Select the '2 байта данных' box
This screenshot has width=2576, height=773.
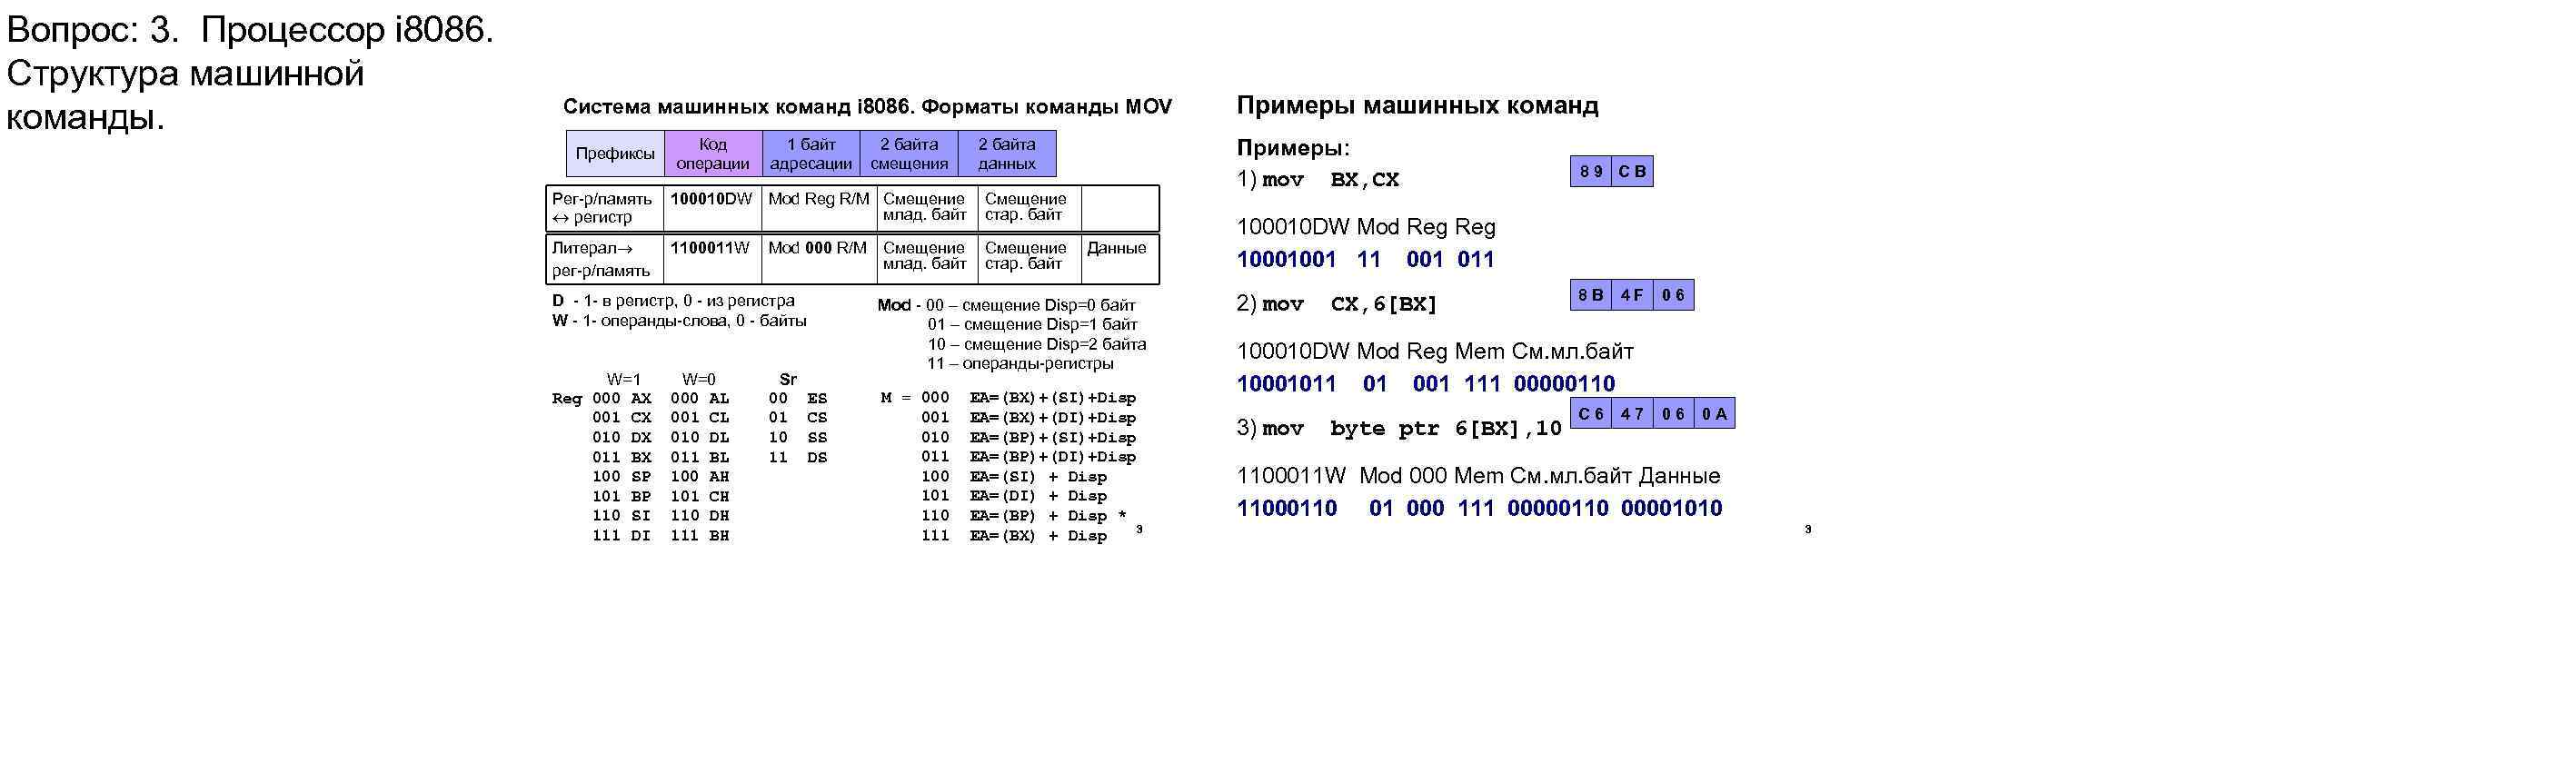(x=1007, y=153)
